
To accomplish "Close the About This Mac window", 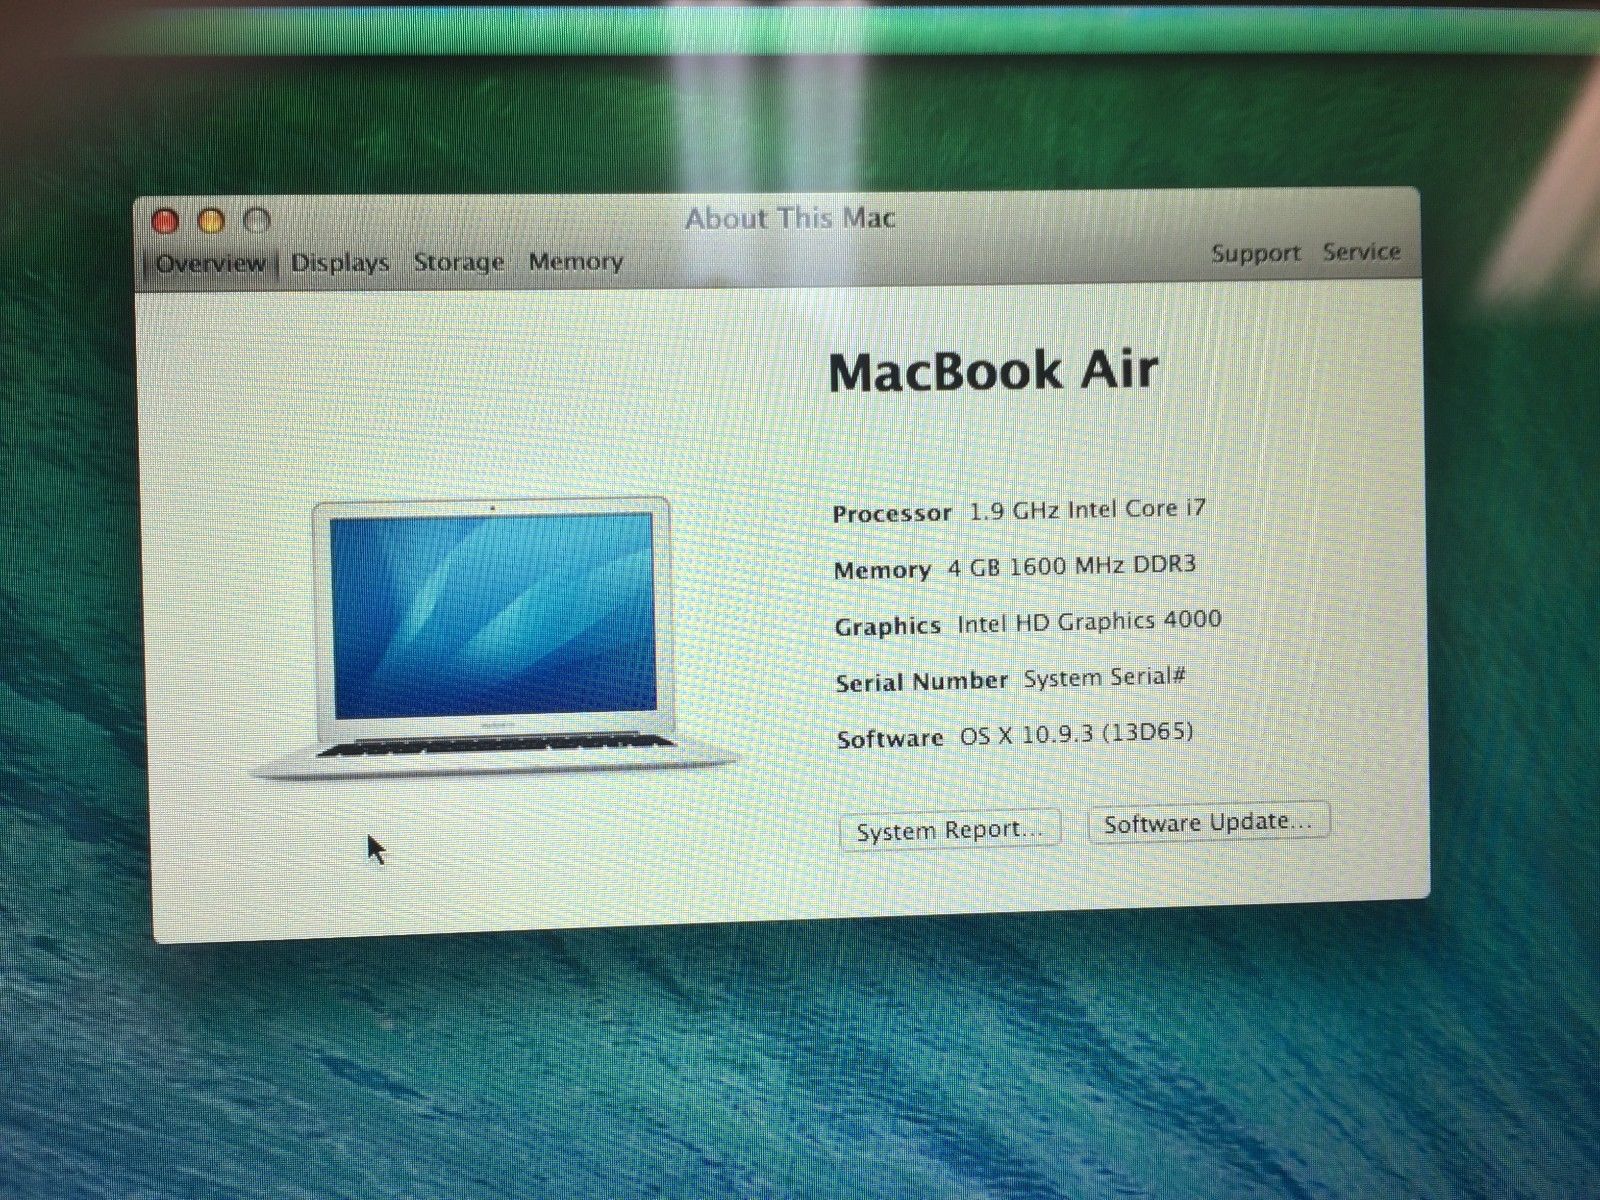I will click(x=166, y=221).
